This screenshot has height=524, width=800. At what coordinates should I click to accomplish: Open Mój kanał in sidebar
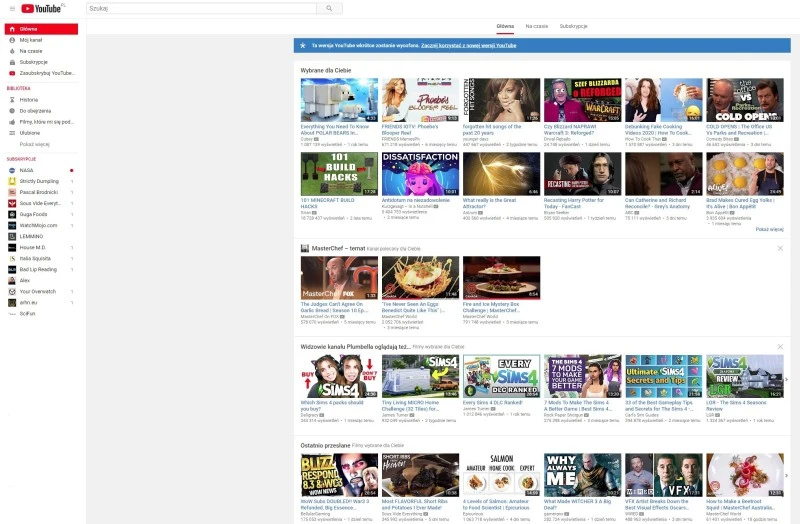(41, 40)
